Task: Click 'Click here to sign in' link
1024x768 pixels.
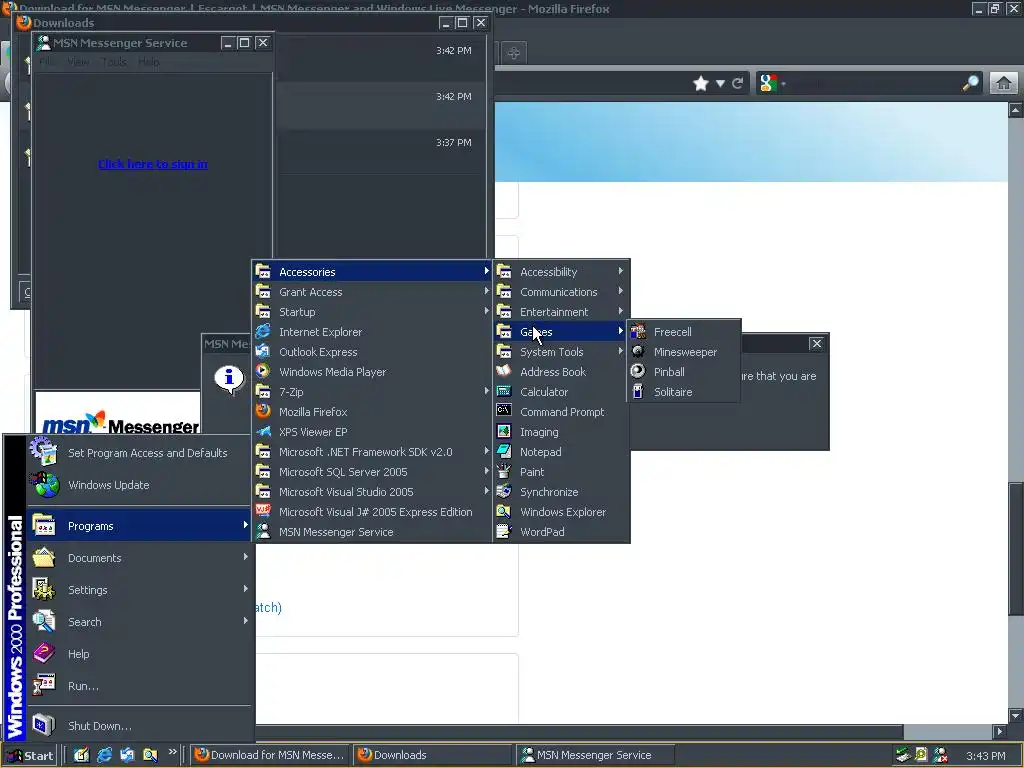Action: 153,164
